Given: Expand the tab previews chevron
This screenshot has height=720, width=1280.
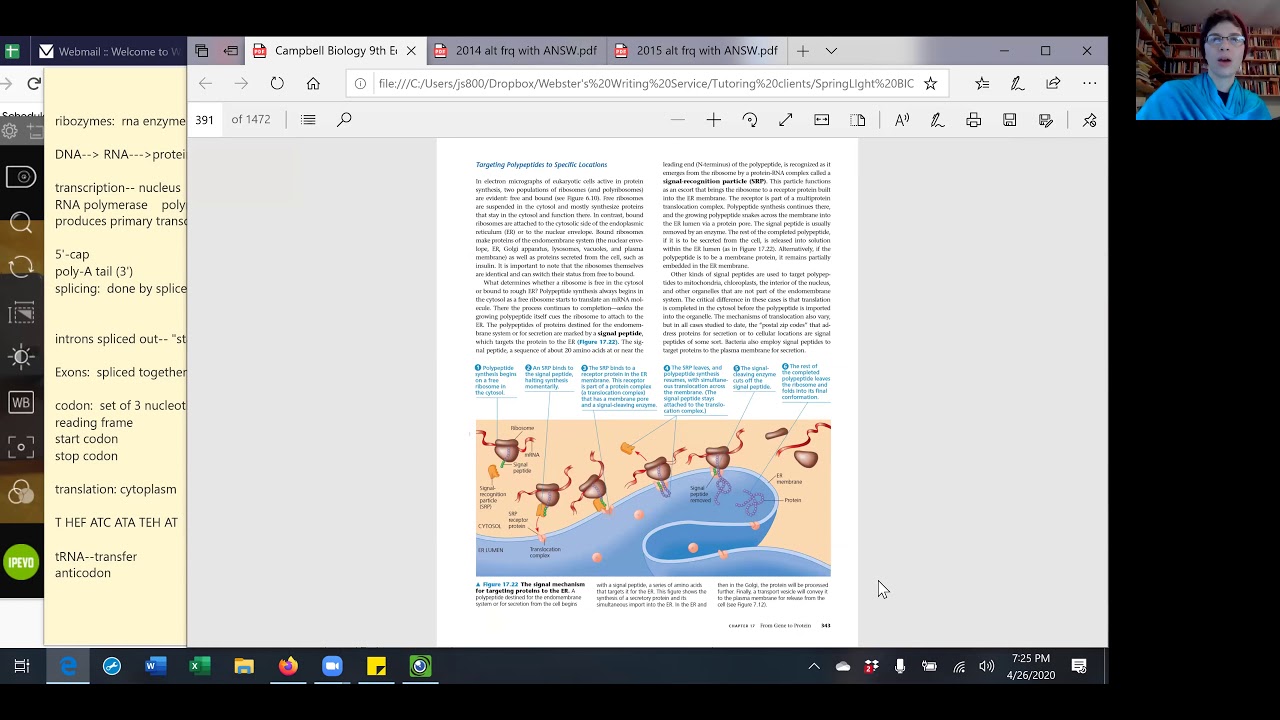Looking at the screenshot, I should click(831, 51).
